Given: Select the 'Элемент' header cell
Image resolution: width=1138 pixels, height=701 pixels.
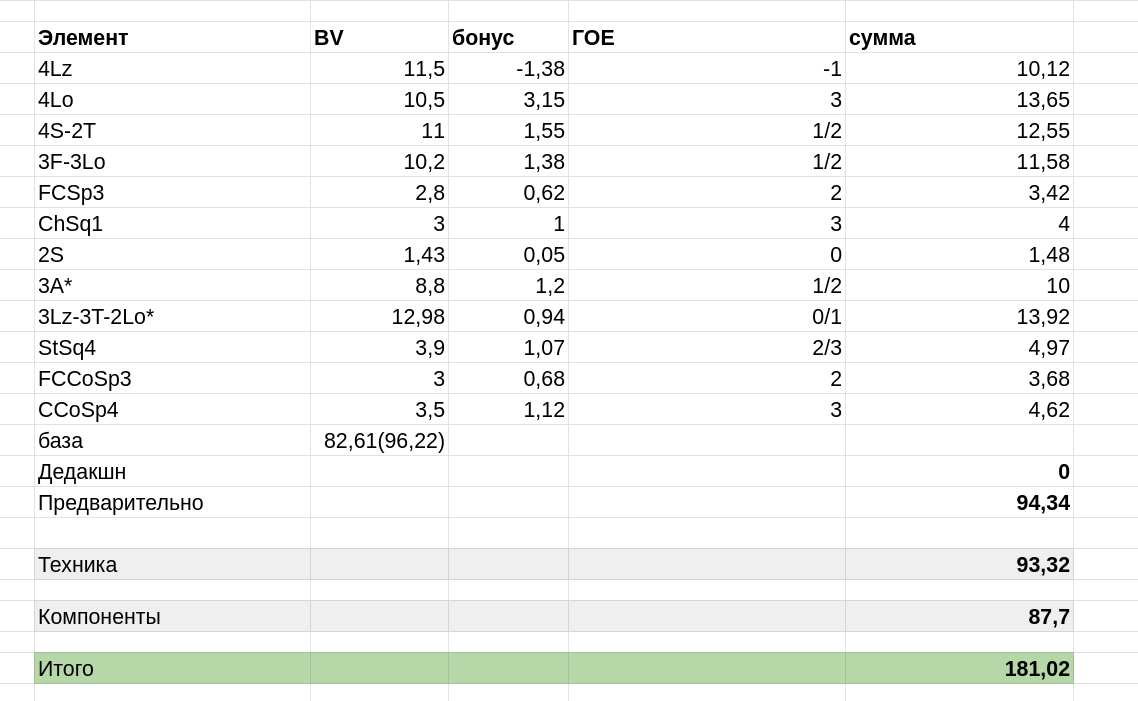Looking at the screenshot, I should (x=172, y=38).
